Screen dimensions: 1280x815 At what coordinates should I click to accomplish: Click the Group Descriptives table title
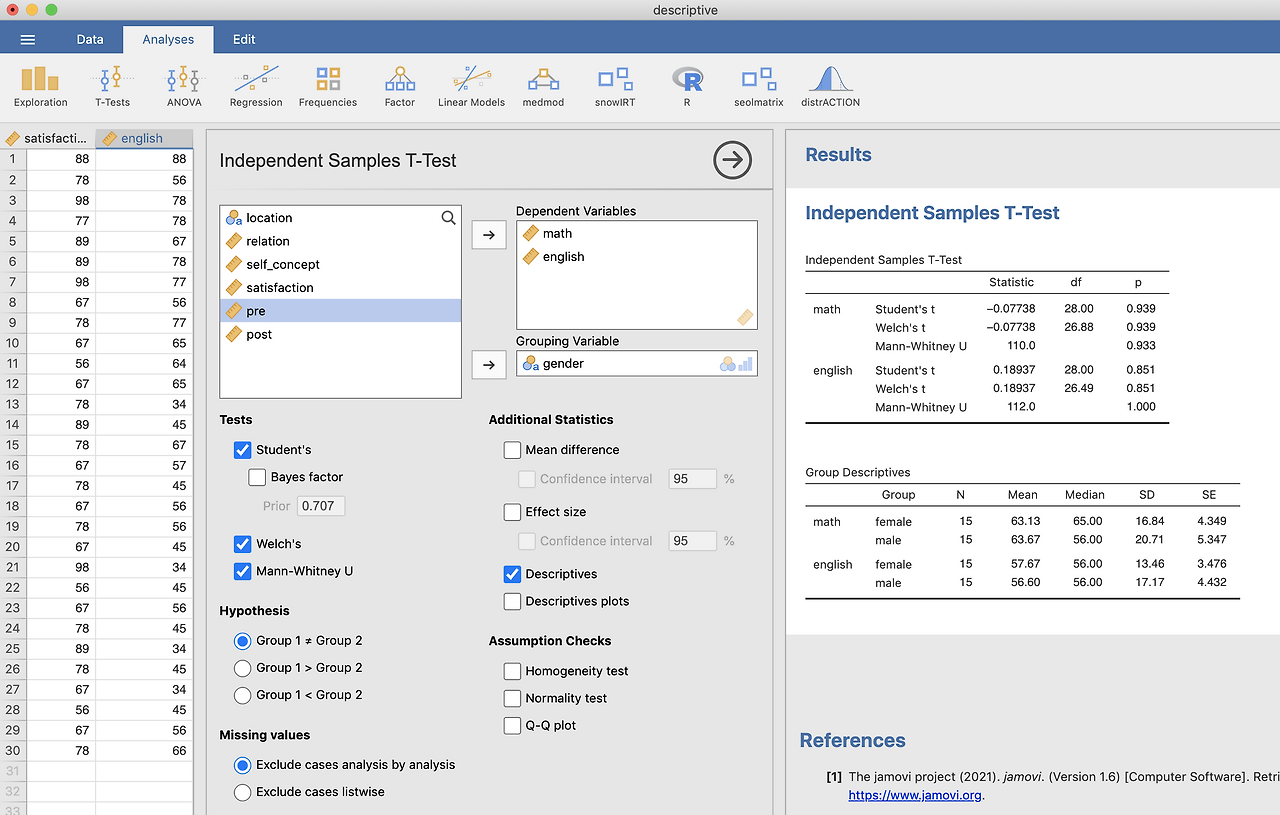pyautogui.click(x=858, y=472)
